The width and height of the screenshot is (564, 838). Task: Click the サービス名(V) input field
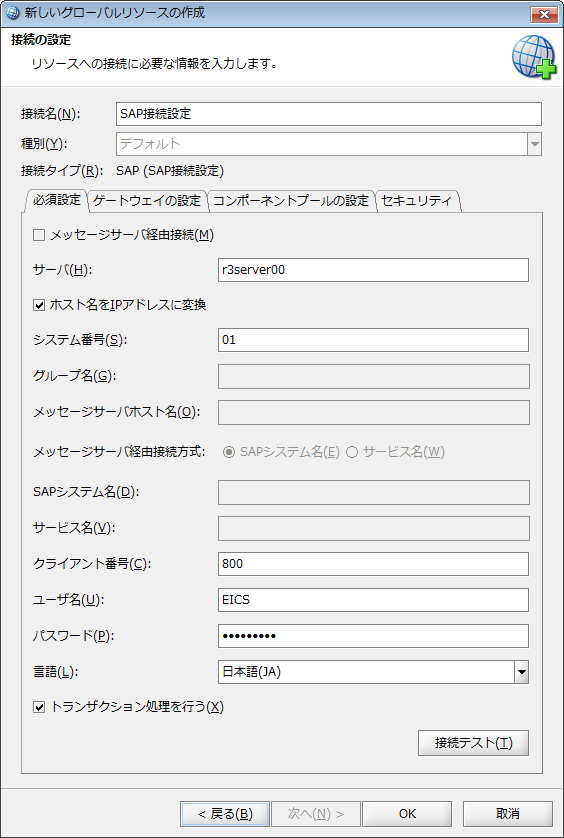point(374,528)
